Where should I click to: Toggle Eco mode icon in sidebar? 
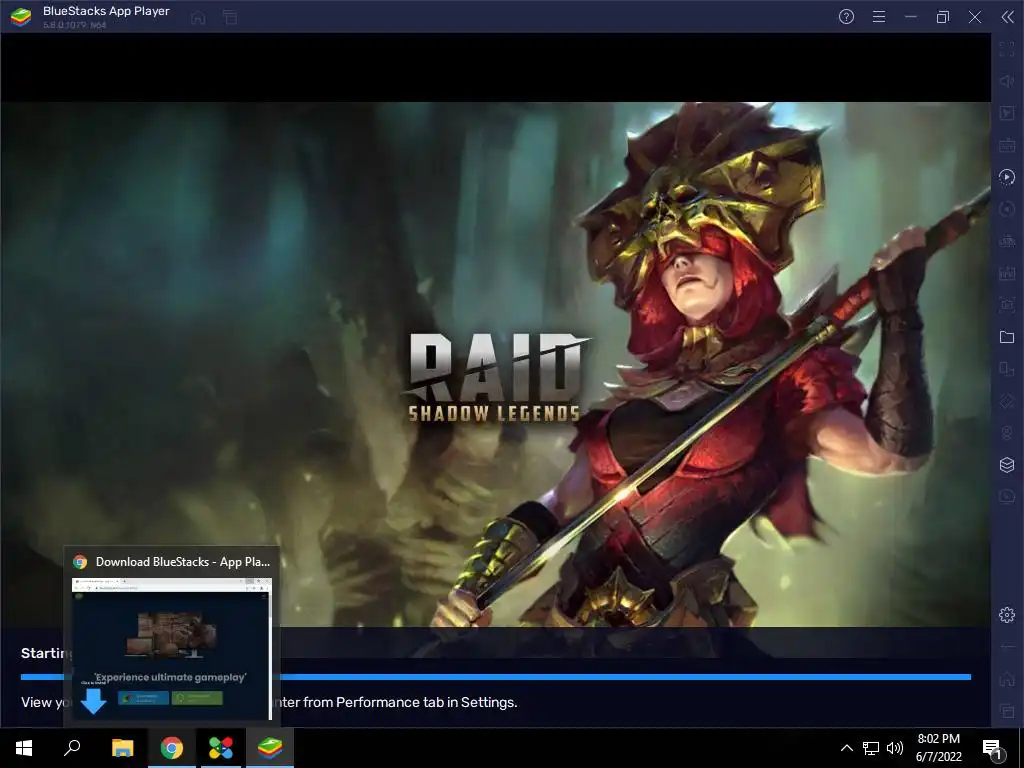coord(1007,497)
